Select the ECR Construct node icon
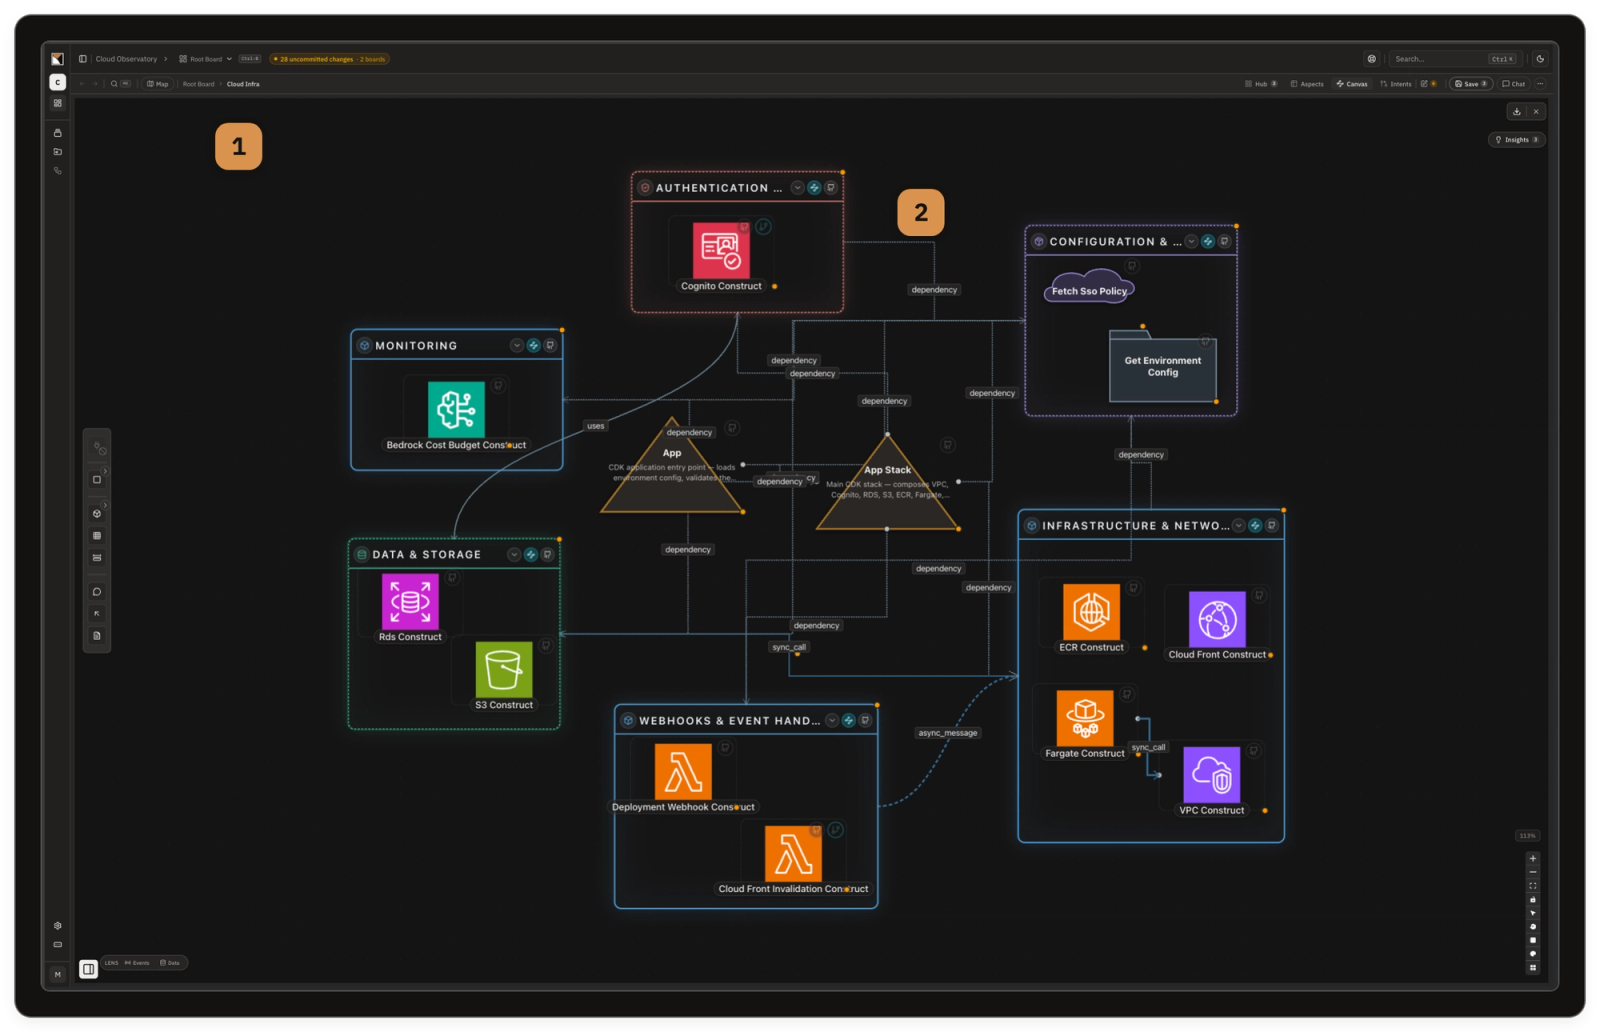 click(x=1091, y=612)
